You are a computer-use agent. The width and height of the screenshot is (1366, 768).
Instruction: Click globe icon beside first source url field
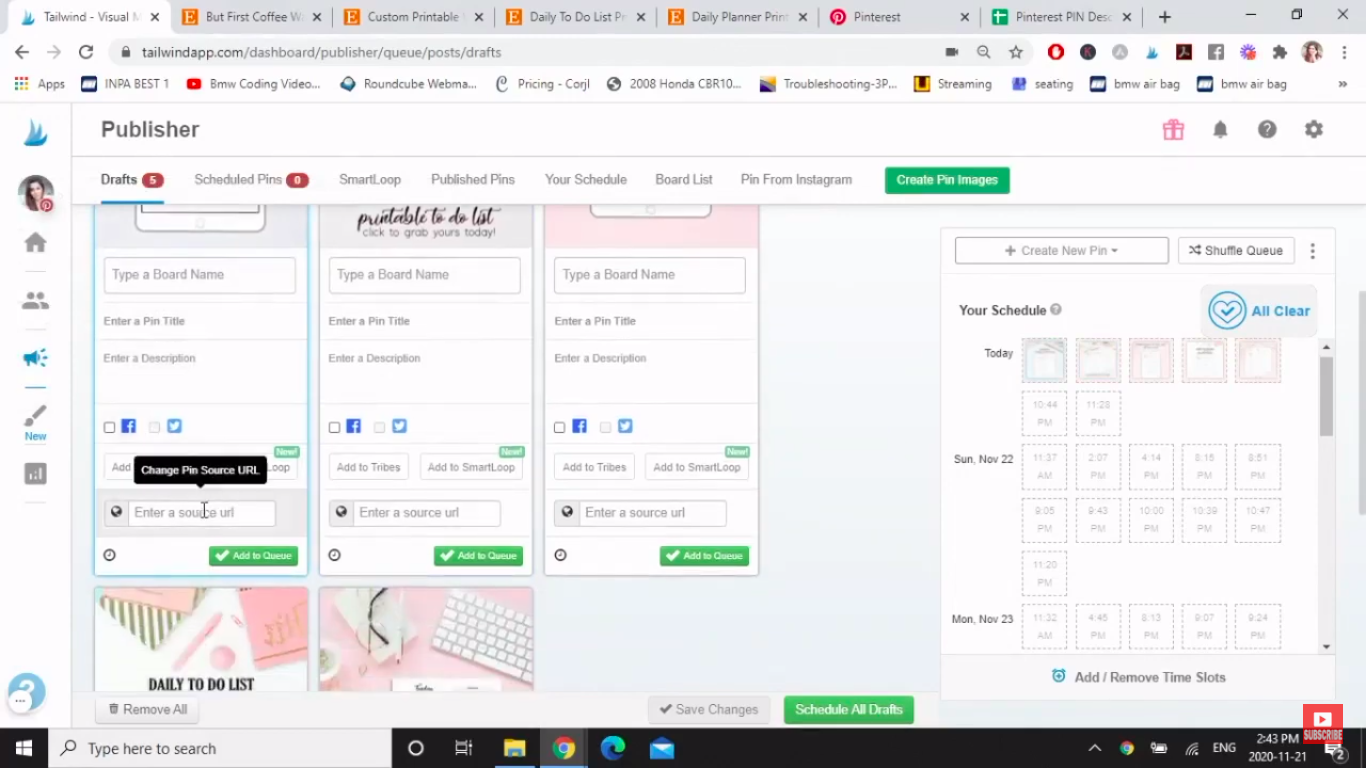(117, 512)
